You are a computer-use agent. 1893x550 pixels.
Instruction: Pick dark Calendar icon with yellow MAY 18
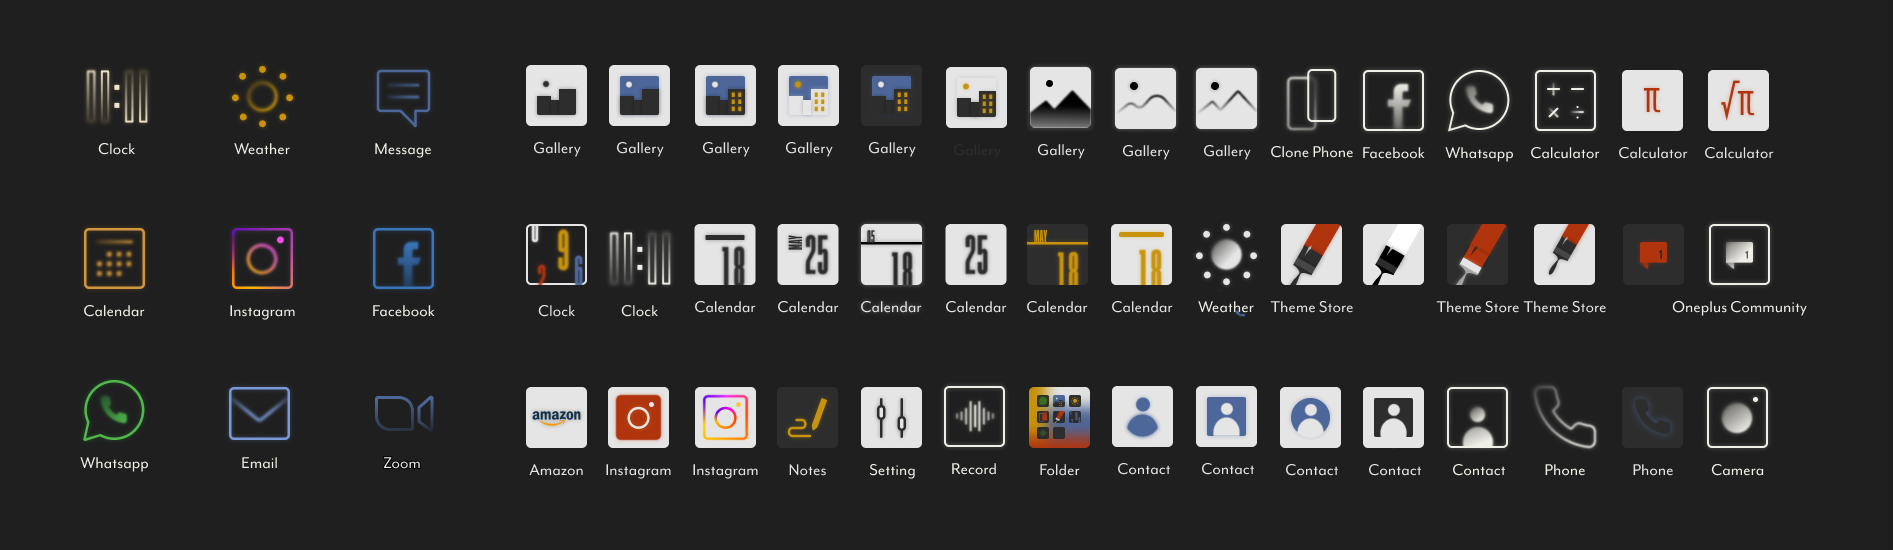pos(1058,255)
